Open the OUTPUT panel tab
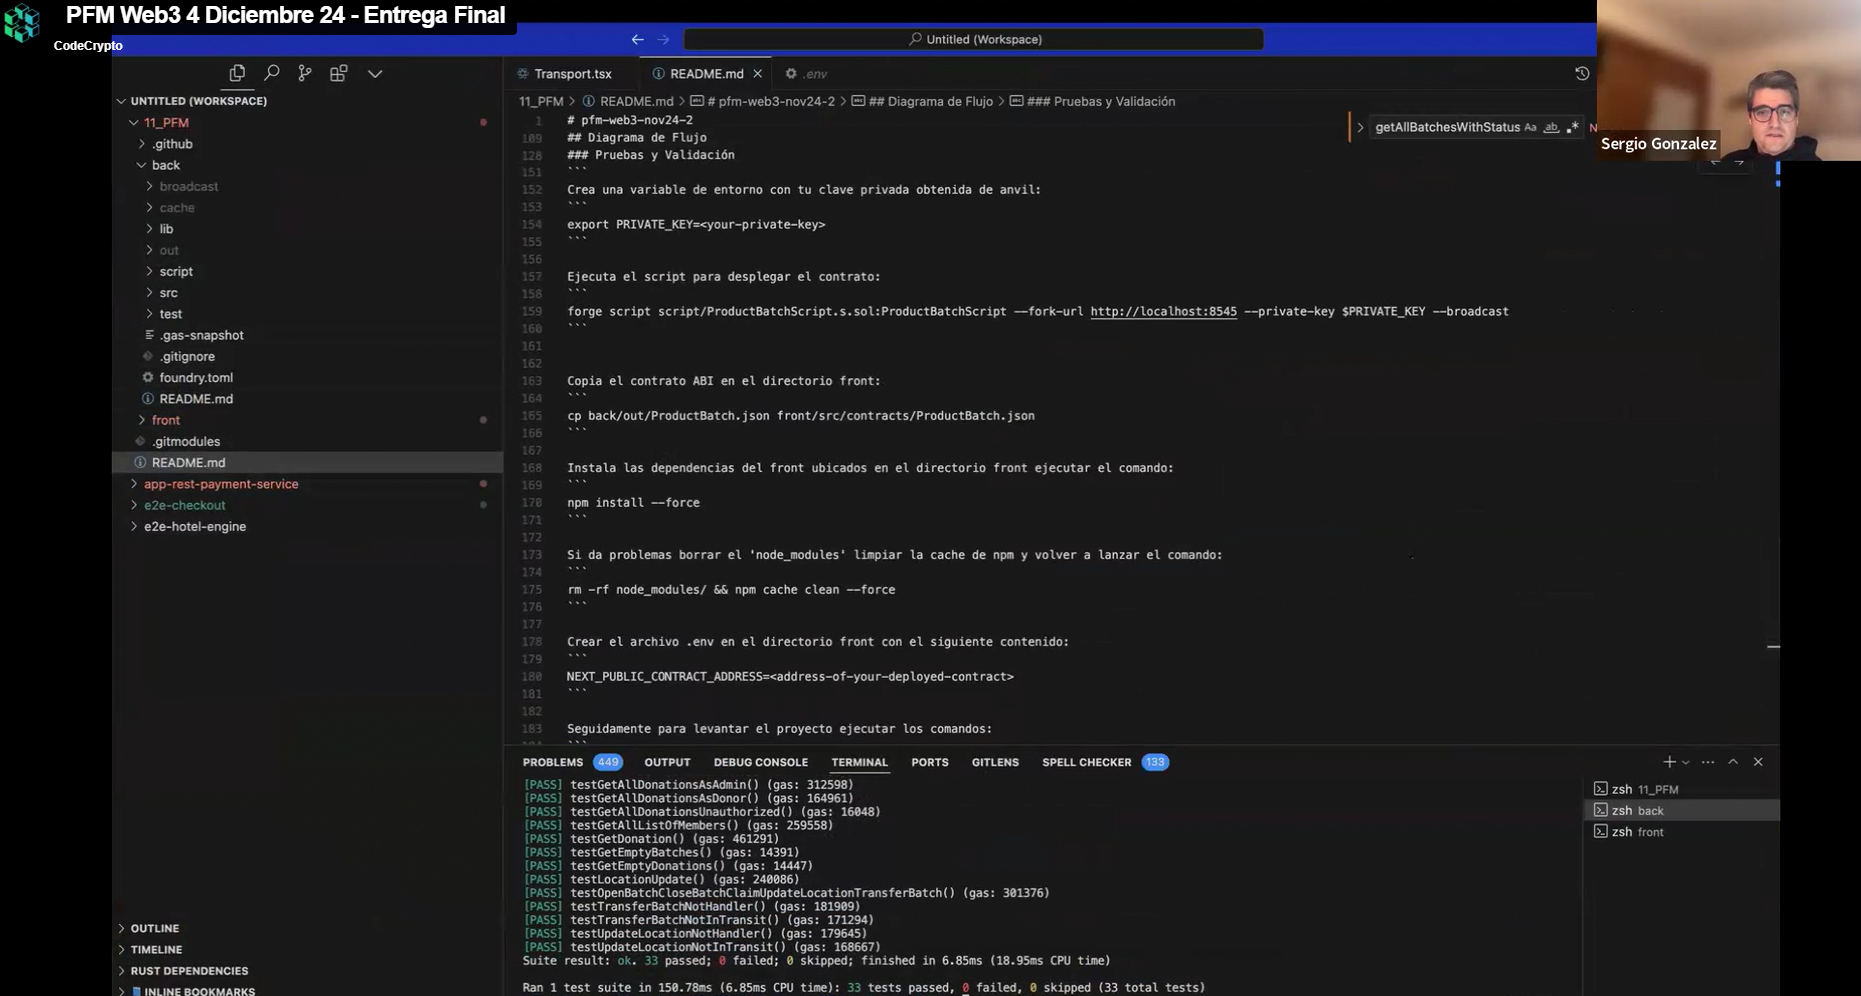This screenshot has height=996, width=1861. pos(667,762)
